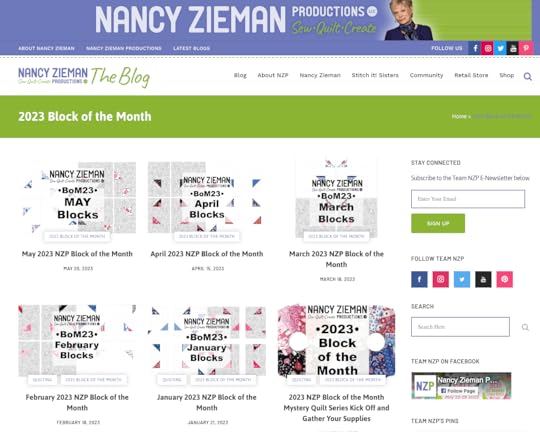This screenshot has height=432, width=540.
Task: Open the Community menu item
Action: pos(426,75)
